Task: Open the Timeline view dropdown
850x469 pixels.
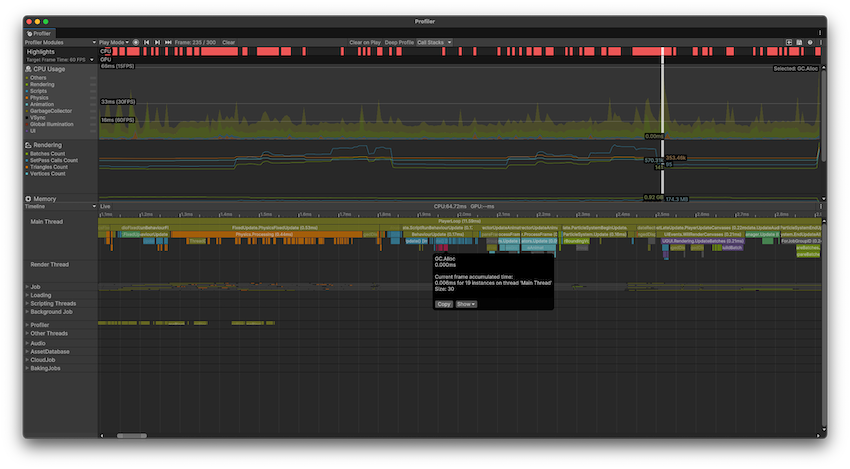Action: coord(60,206)
